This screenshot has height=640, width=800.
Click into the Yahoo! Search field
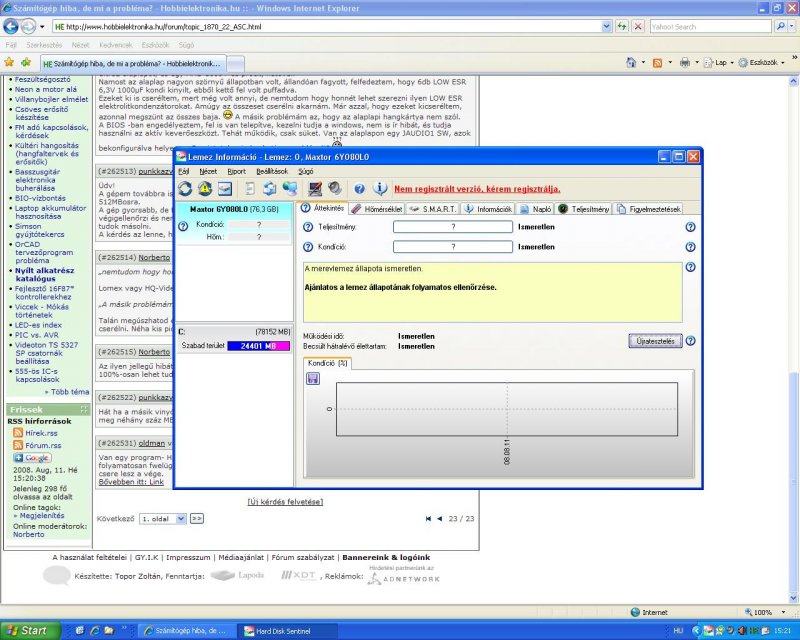pyautogui.click(x=710, y=27)
